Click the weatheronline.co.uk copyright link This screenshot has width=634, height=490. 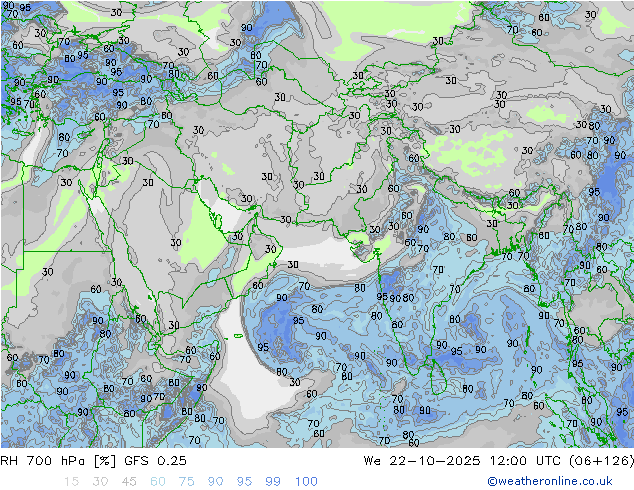pyautogui.click(x=549, y=481)
